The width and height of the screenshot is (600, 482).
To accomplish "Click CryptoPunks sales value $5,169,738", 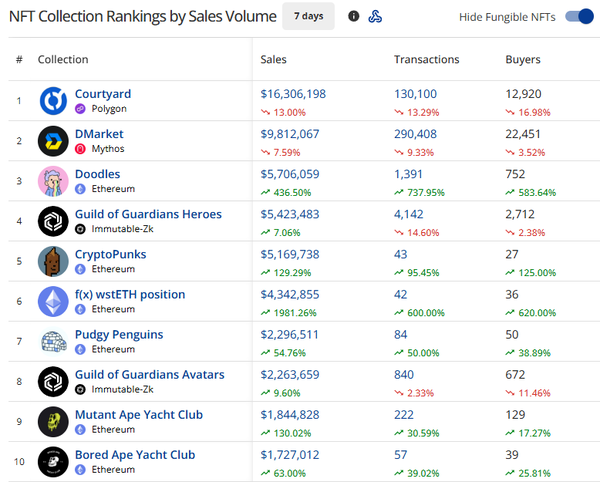I will click(x=290, y=255).
